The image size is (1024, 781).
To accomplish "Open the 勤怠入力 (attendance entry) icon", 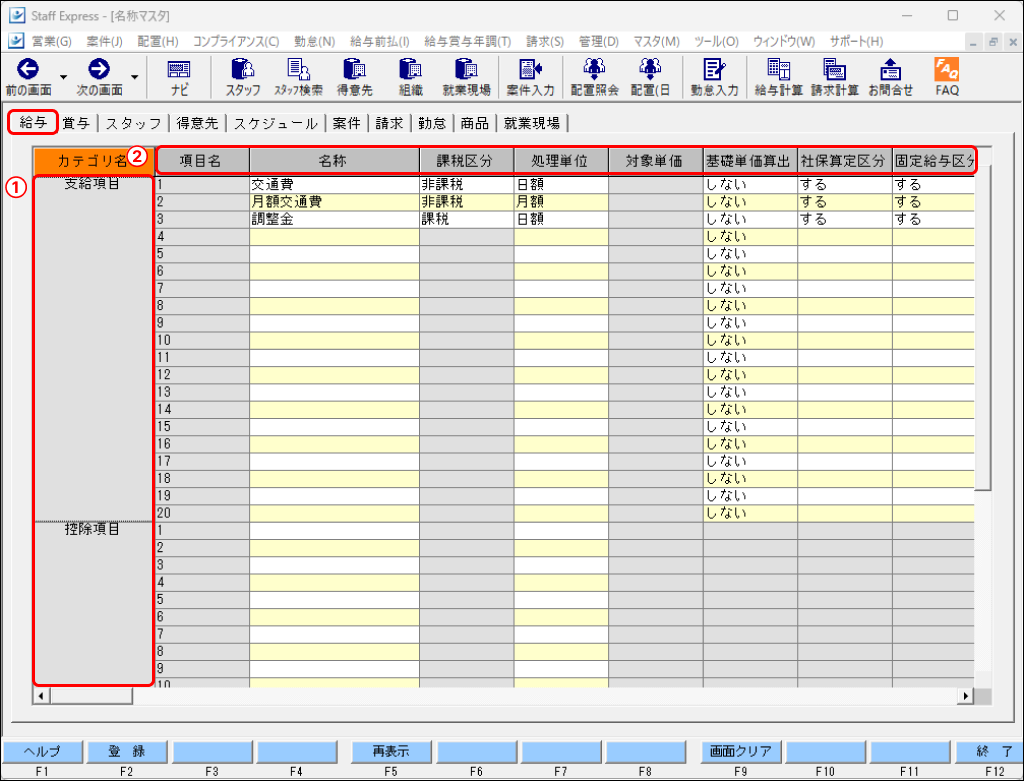I will pyautogui.click(x=716, y=75).
